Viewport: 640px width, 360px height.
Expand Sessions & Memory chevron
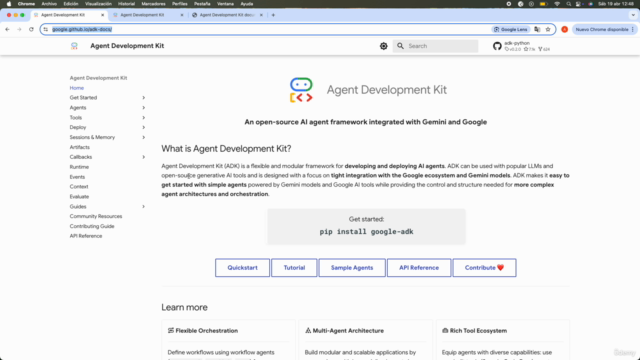pos(143,137)
